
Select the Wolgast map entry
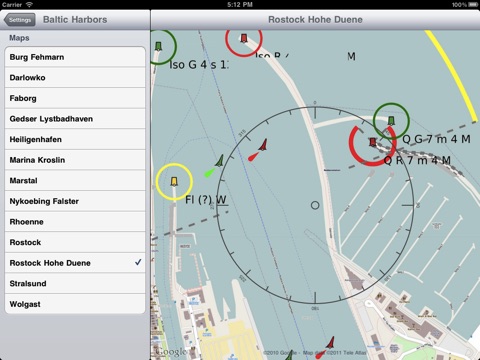pos(75,304)
